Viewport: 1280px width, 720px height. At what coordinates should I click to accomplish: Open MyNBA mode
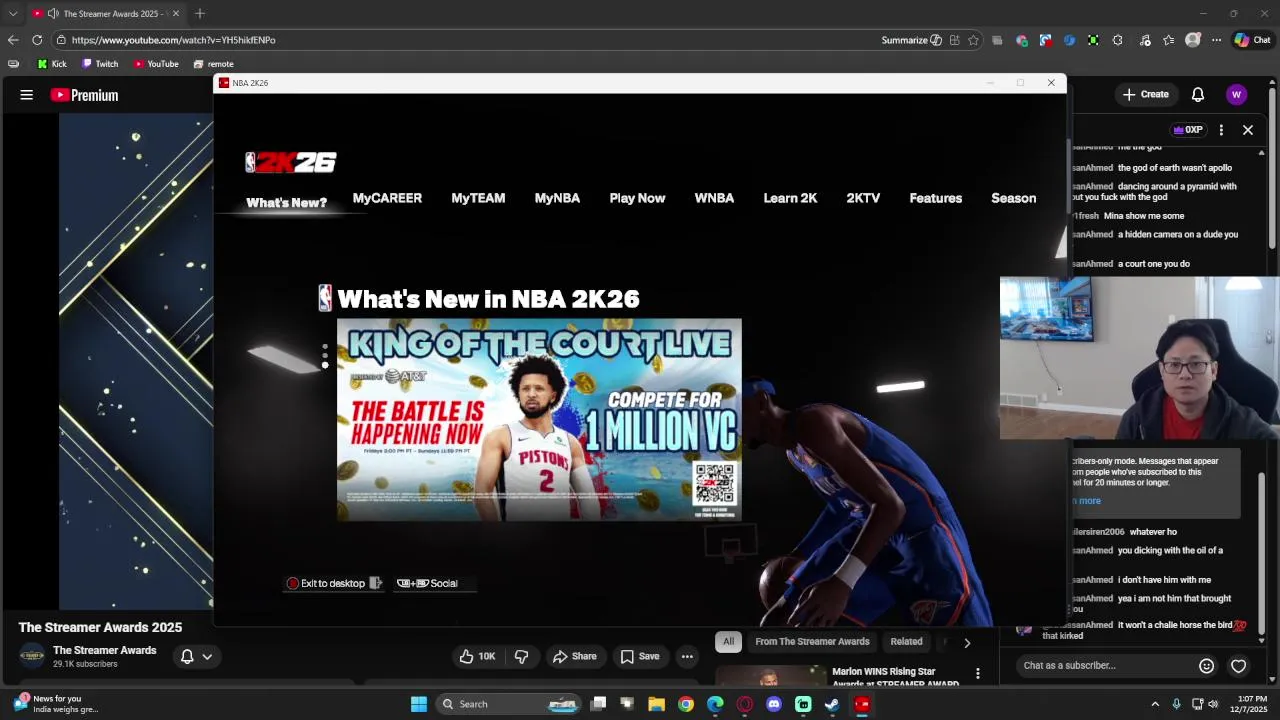(x=557, y=198)
